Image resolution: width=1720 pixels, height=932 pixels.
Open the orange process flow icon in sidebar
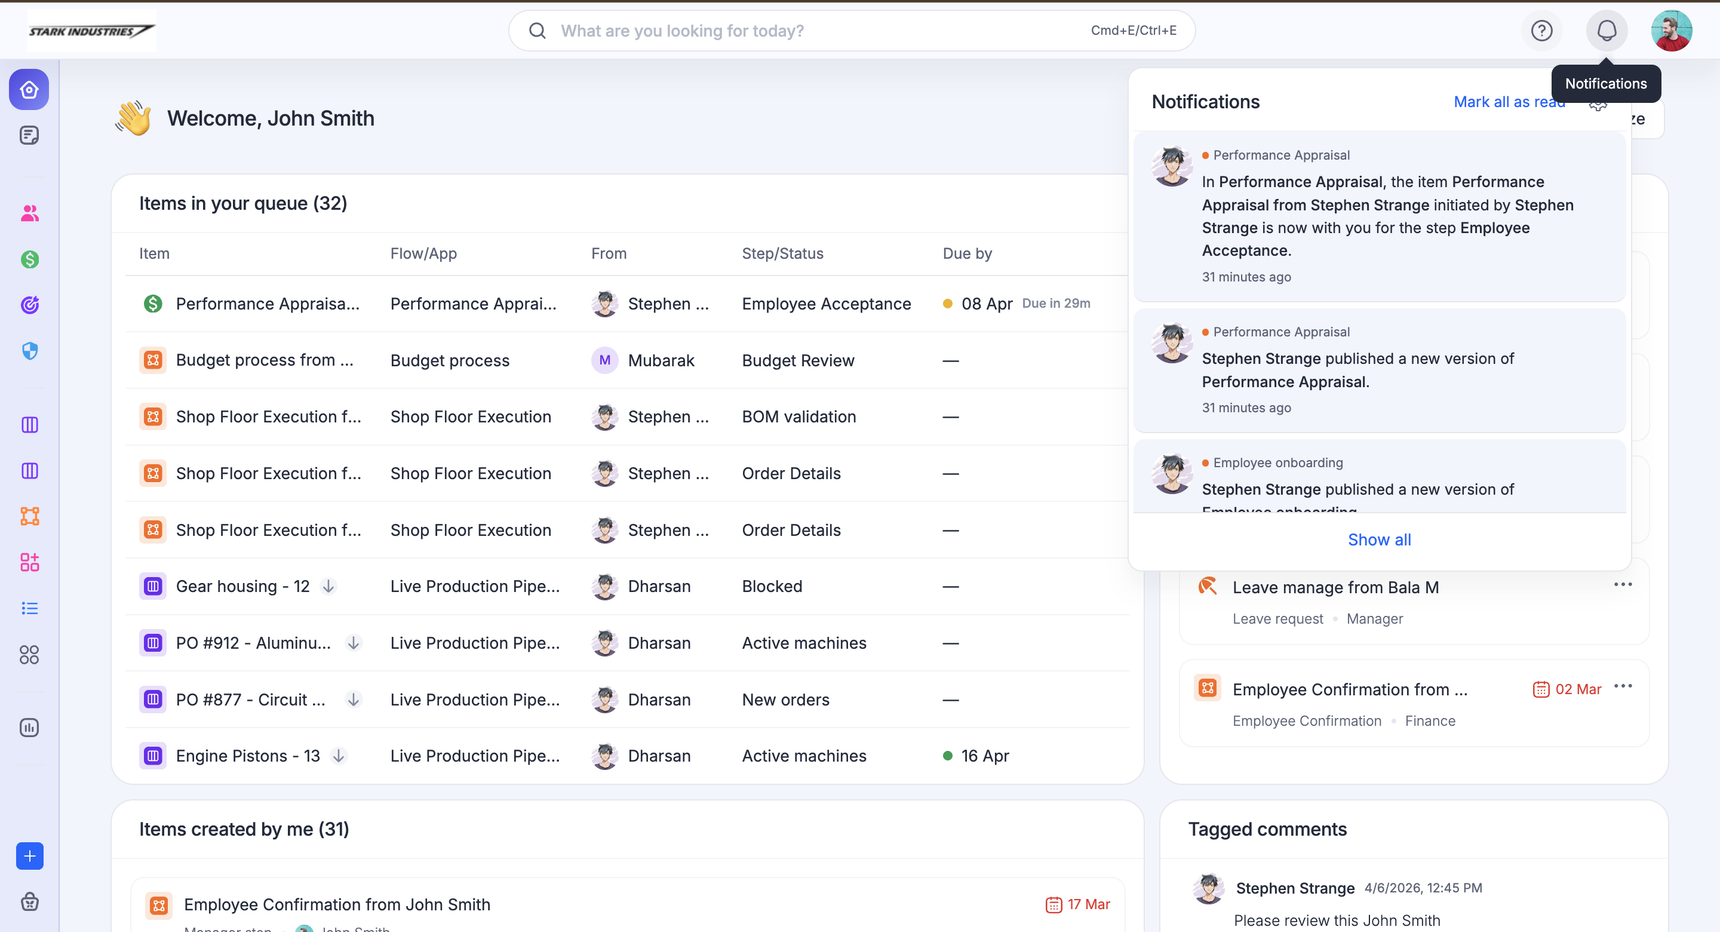tap(30, 516)
